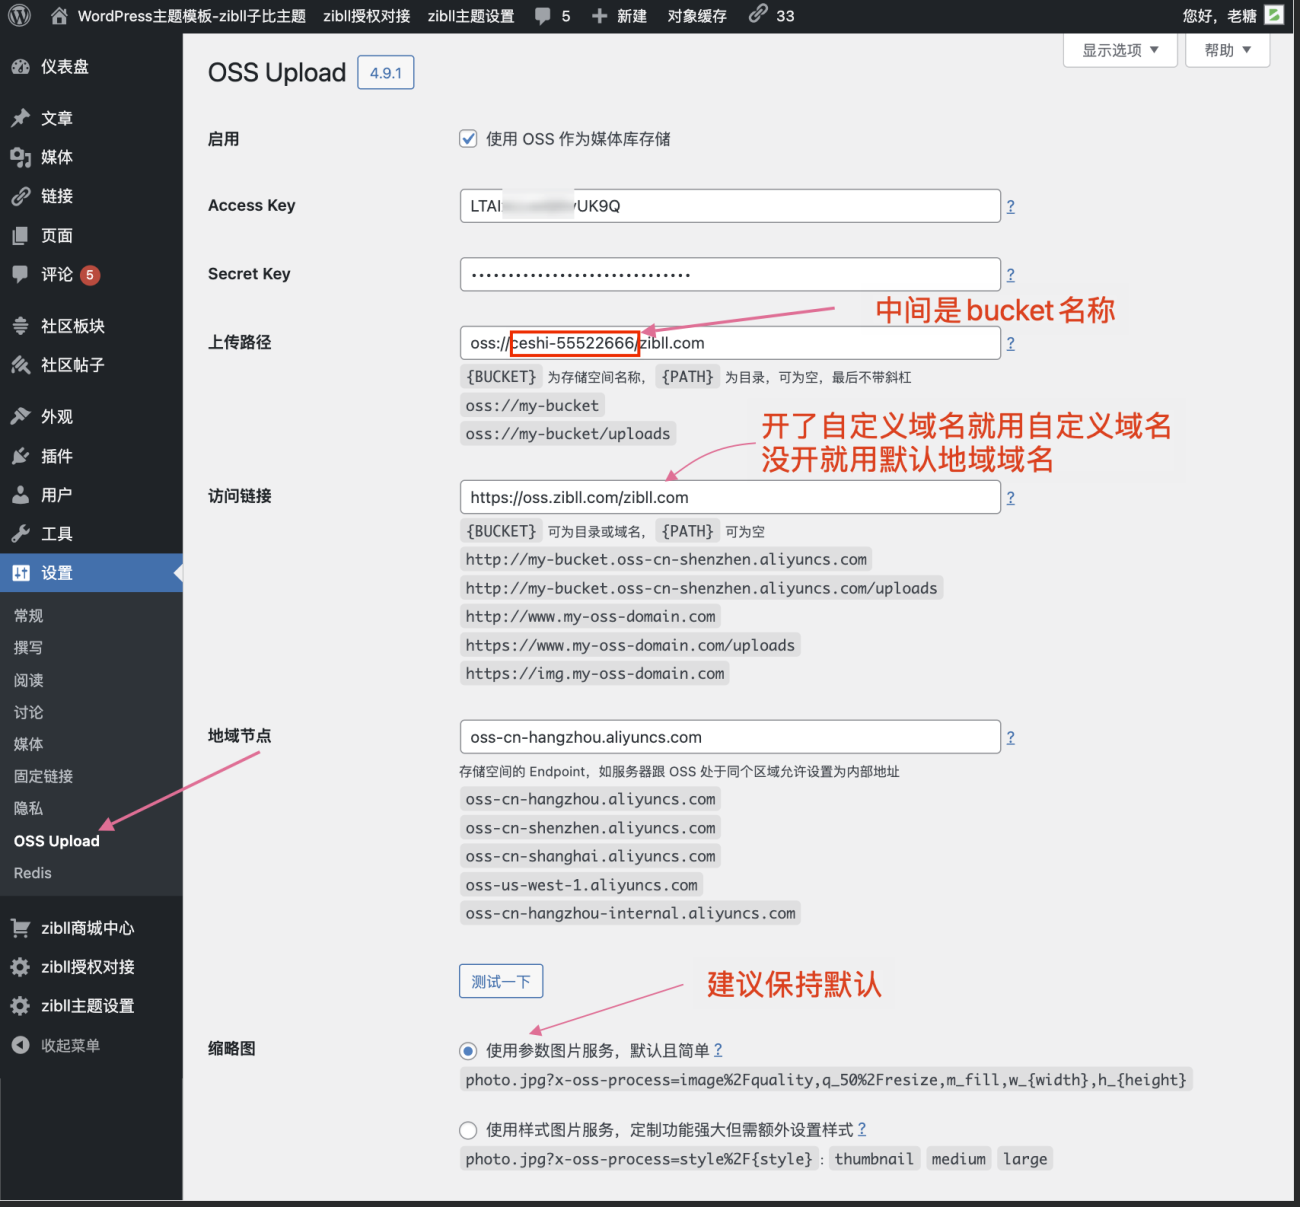This screenshot has width=1300, height=1207.
Task: Open zibll授权对接 in the admin bar
Action: point(366,16)
